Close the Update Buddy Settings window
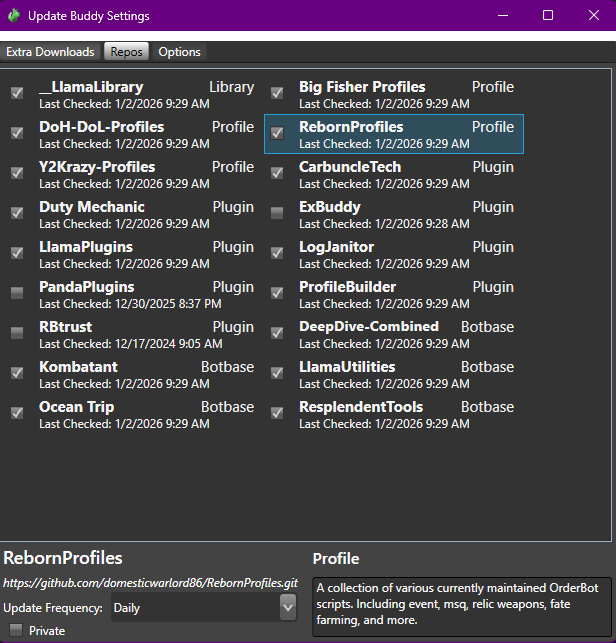This screenshot has width=616, height=643. [x=593, y=16]
